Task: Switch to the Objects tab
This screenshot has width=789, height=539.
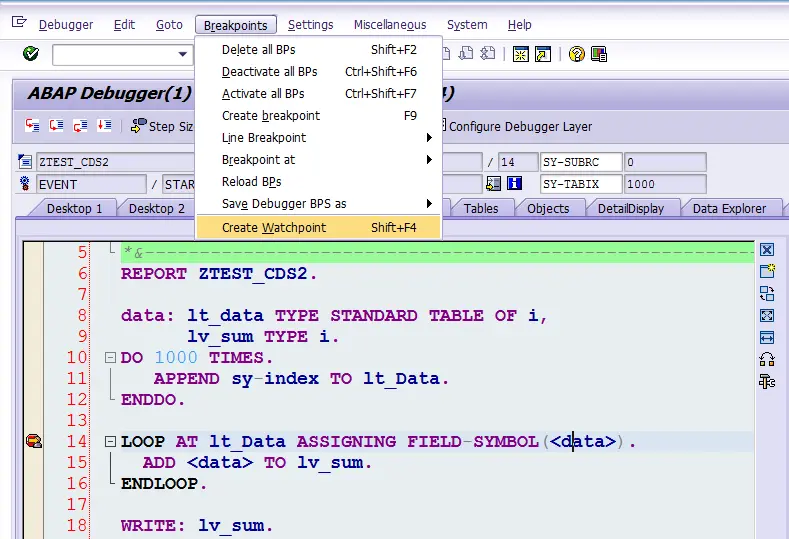Action: pyautogui.click(x=548, y=208)
